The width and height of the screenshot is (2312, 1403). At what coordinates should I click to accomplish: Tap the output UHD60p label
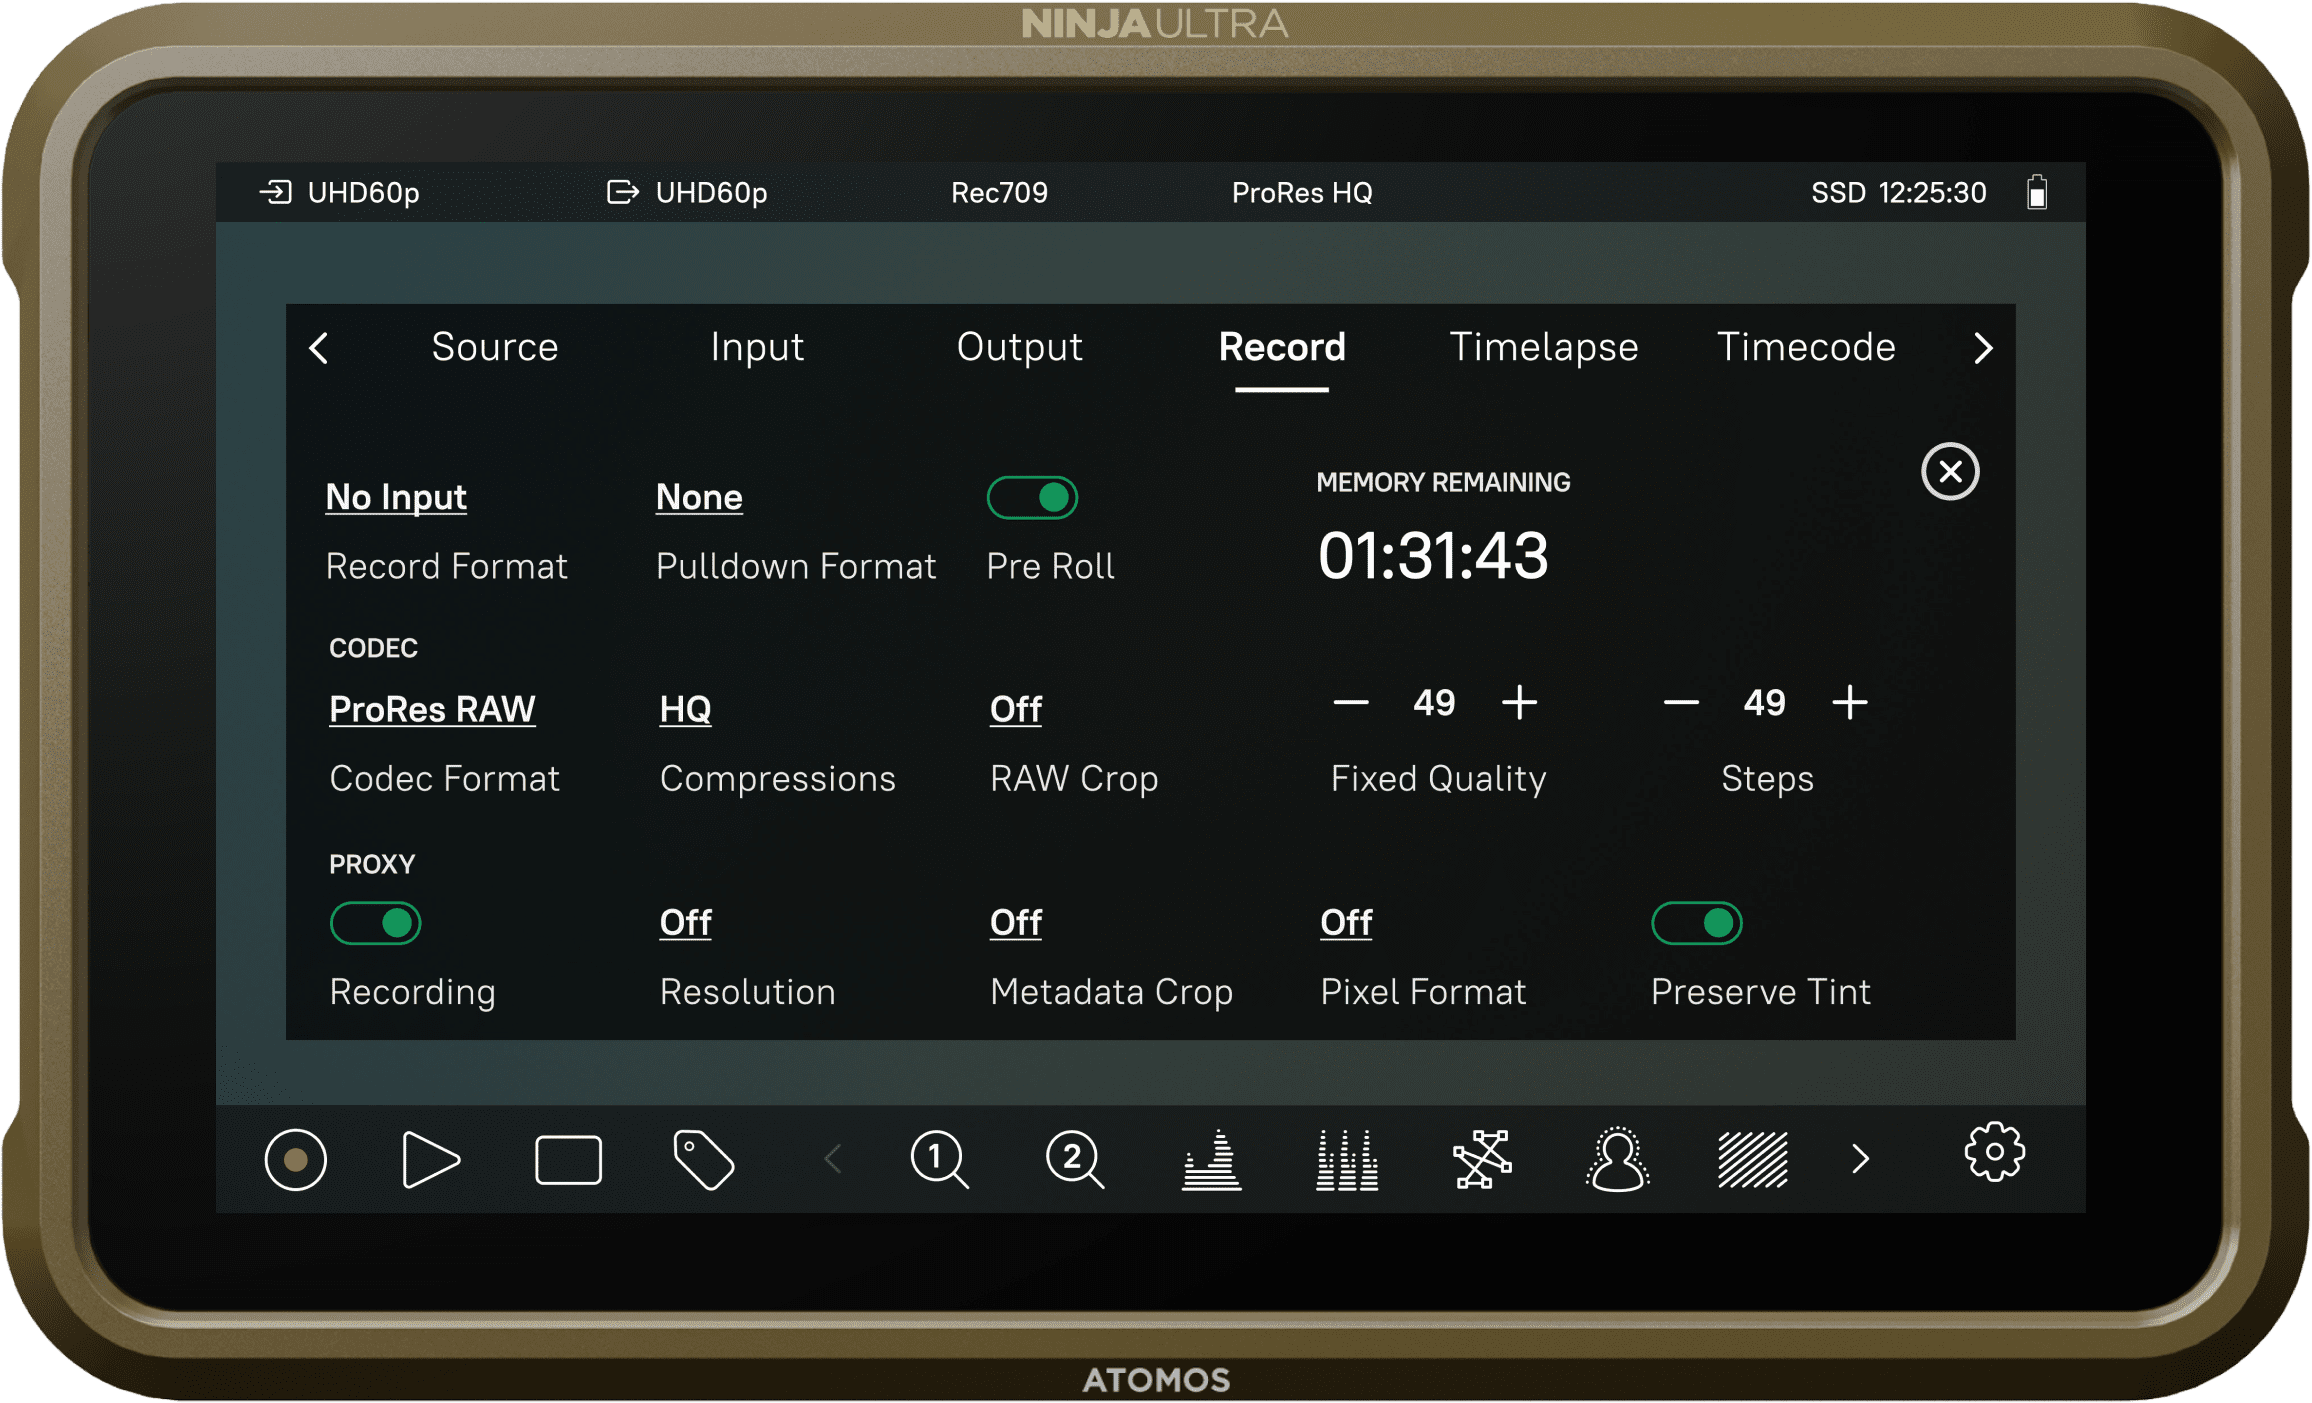(x=711, y=192)
